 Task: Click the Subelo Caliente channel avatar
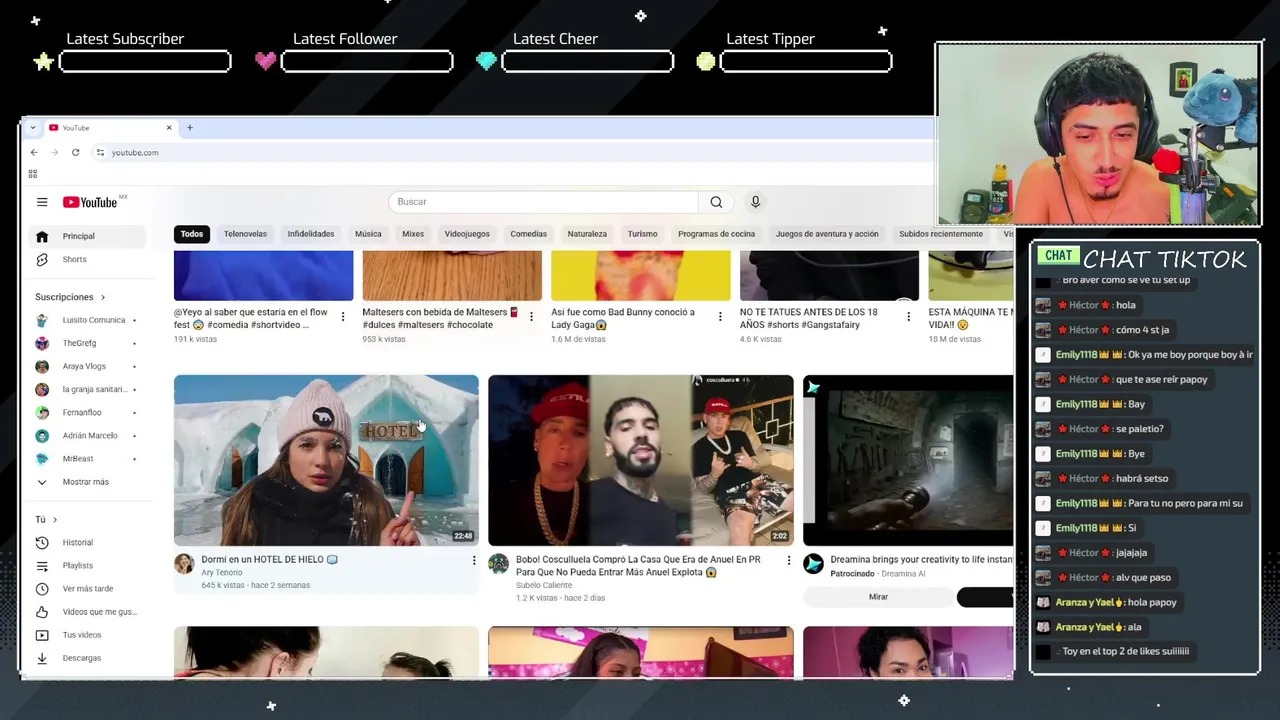(498, 564)
